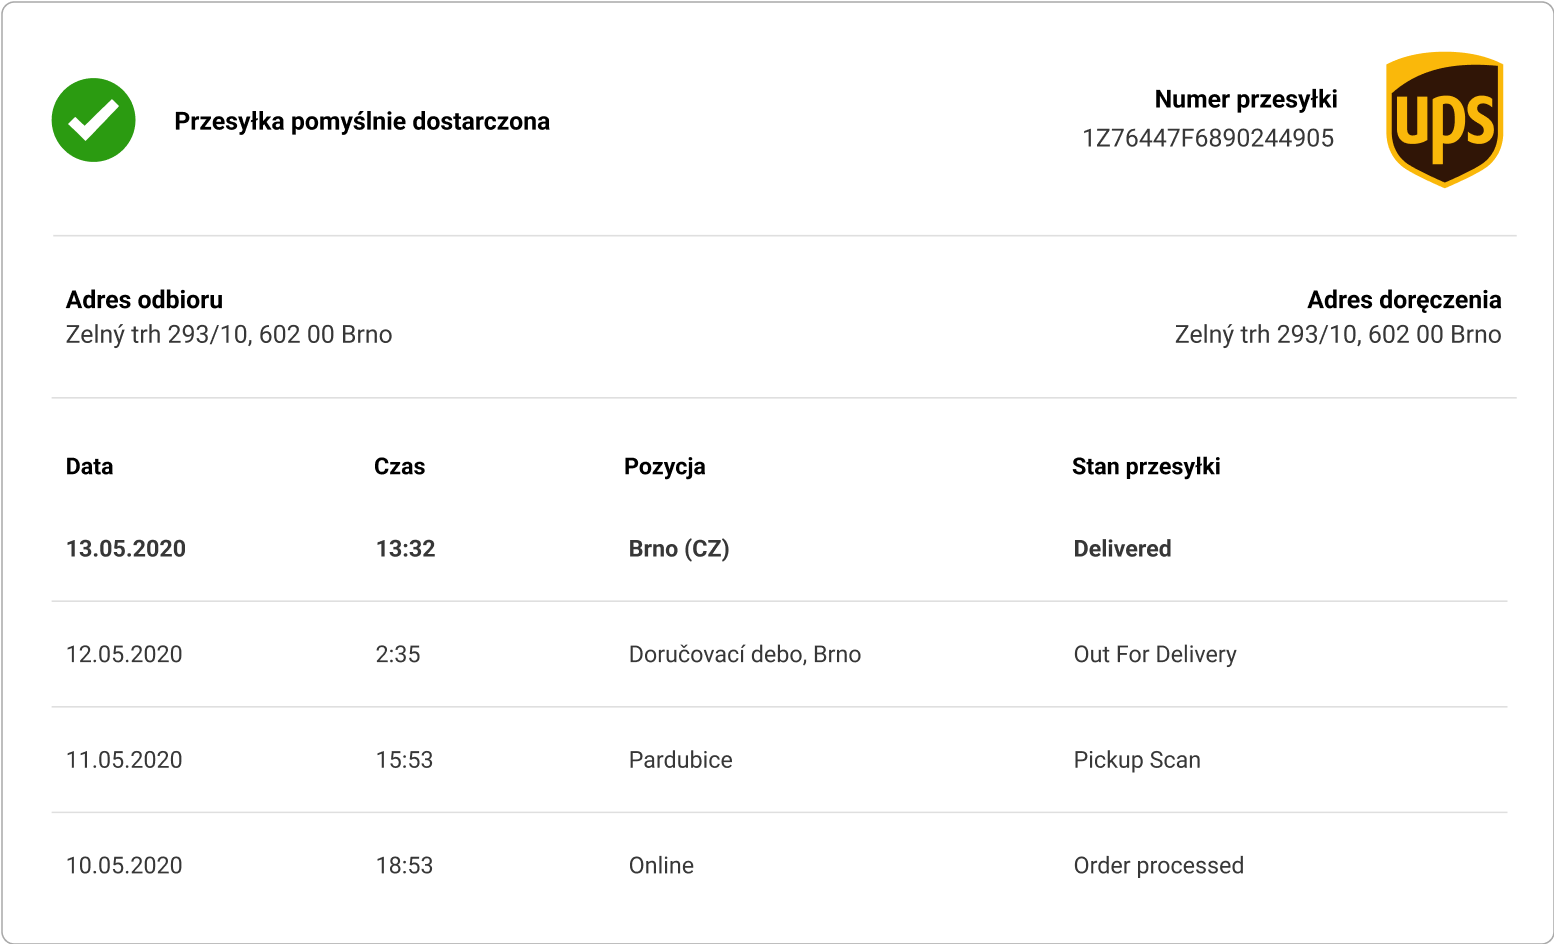Click the Czas column header
This screenshot has width=1554, height=944.
point(399,466)
